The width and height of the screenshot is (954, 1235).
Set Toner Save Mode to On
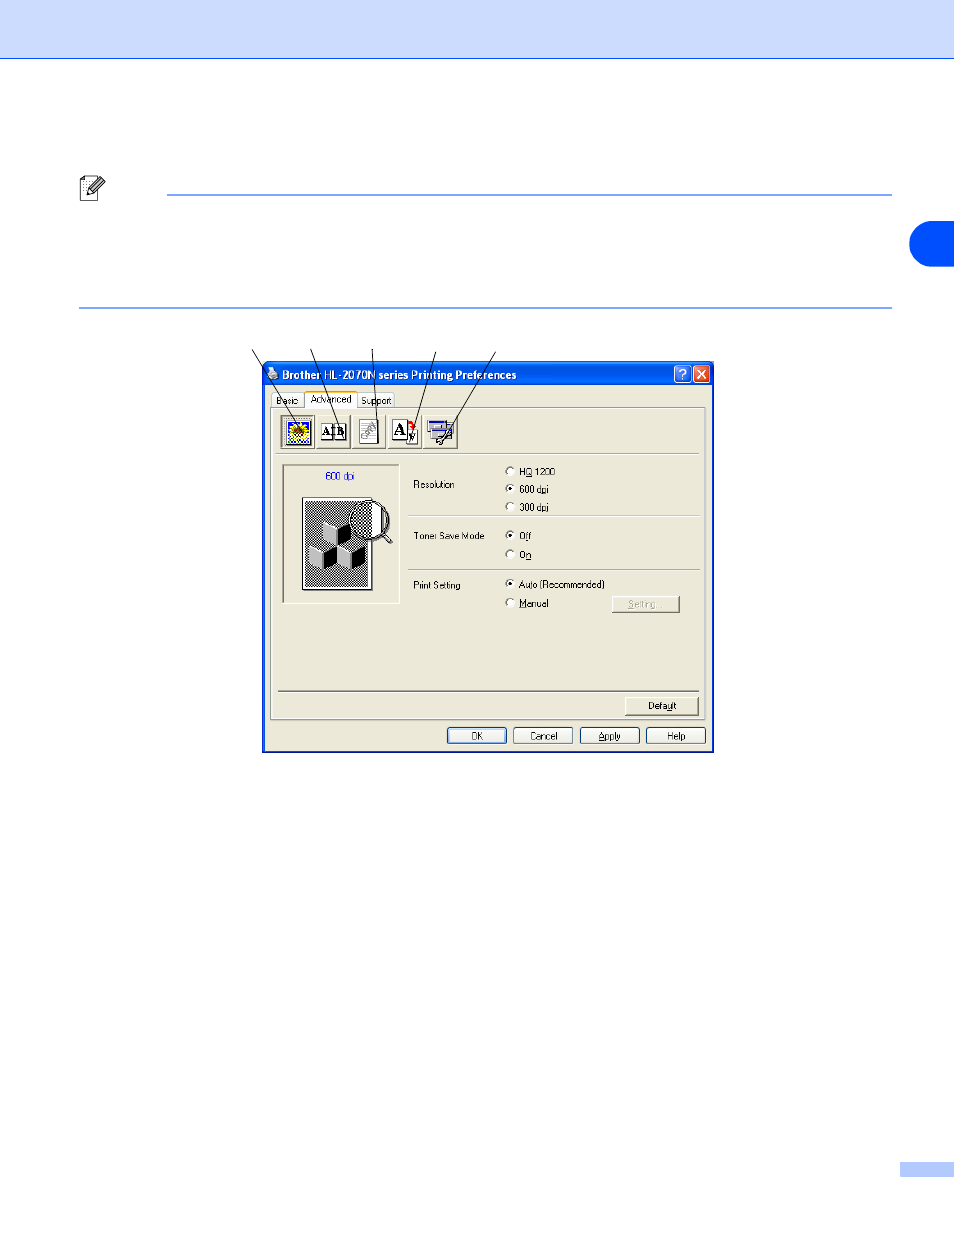click(x=519, y=554)
